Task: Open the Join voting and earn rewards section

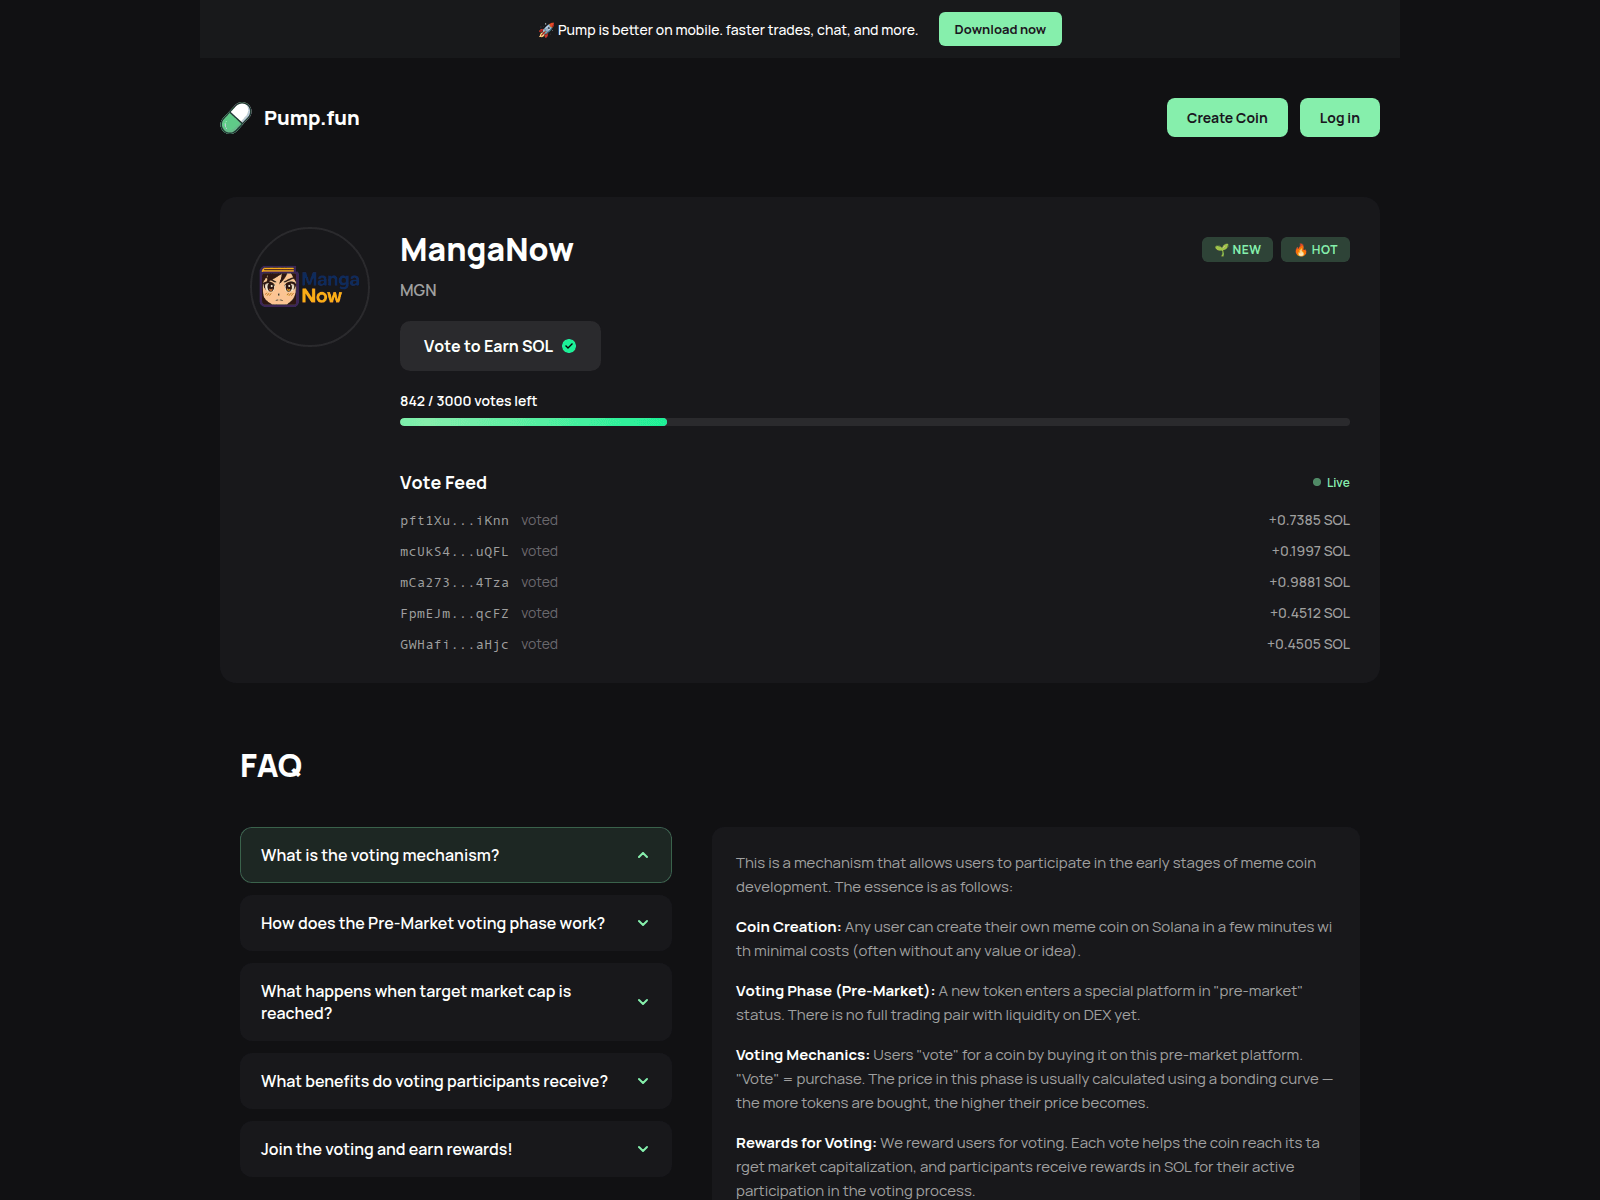Action: [x=455, y=1149]
